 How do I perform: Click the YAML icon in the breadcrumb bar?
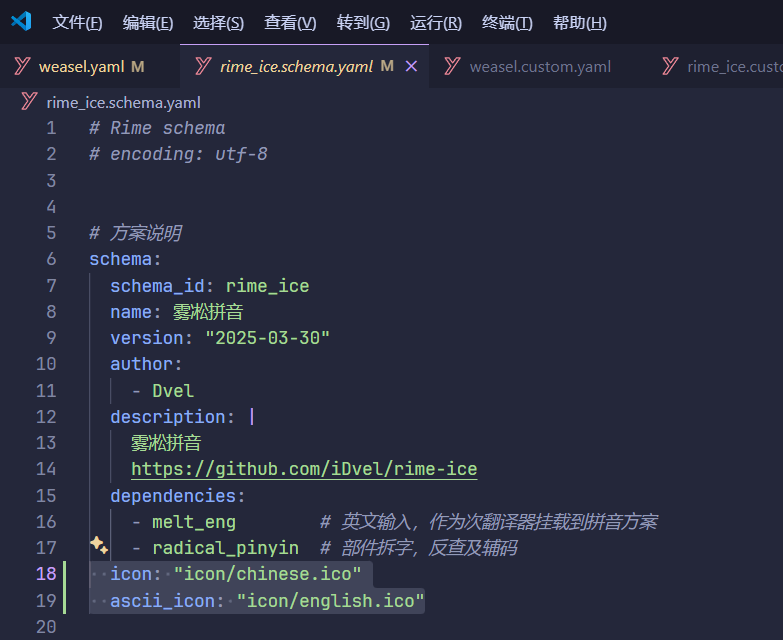(29, 102)
